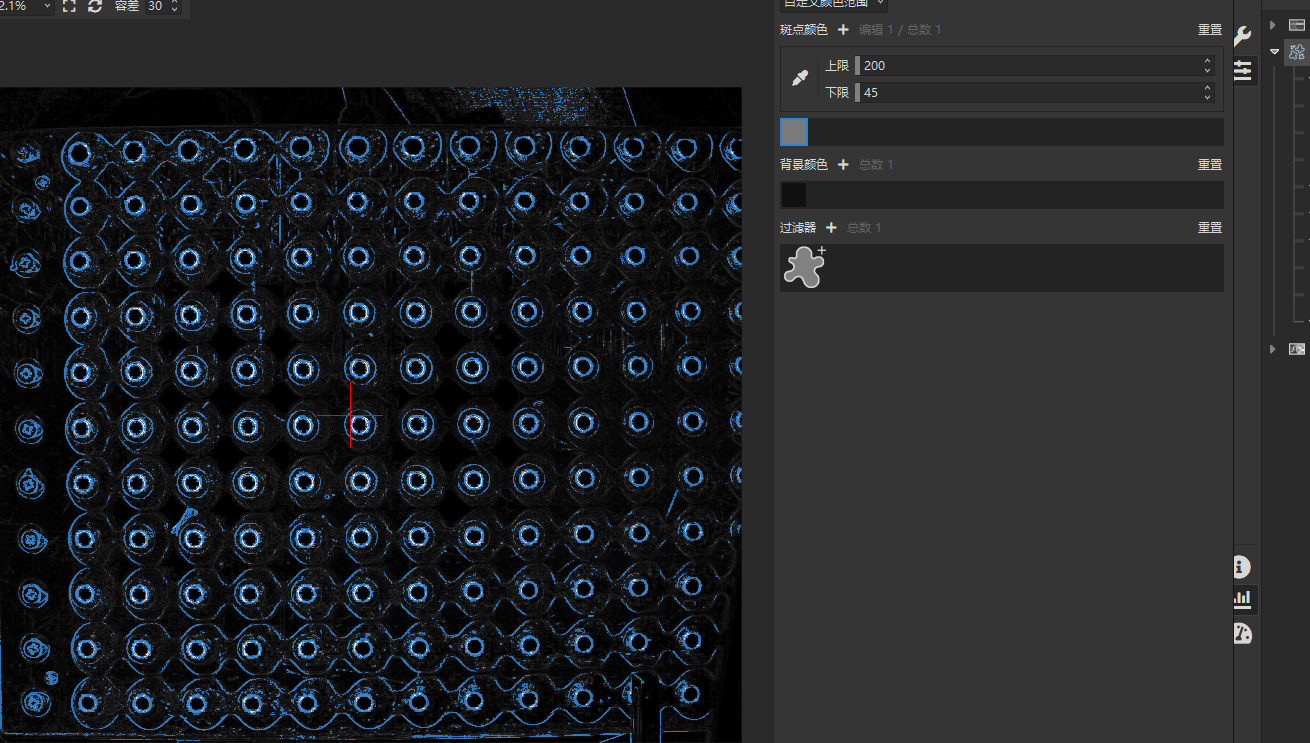
Task: Select the blob analysis node in the tree
Action: 1297,52
